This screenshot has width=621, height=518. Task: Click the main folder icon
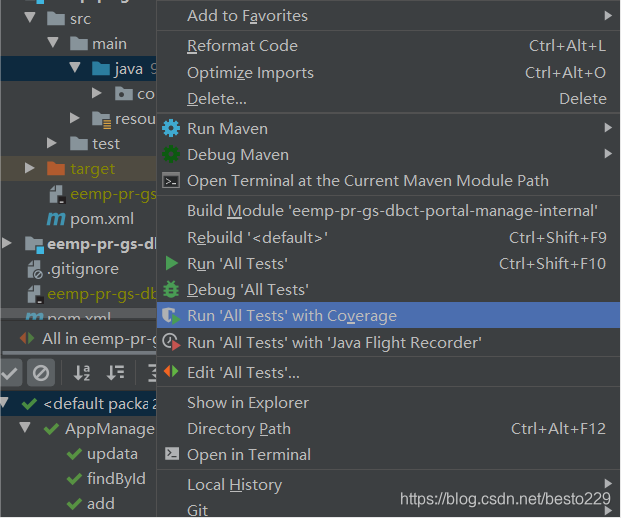[78, 44]
